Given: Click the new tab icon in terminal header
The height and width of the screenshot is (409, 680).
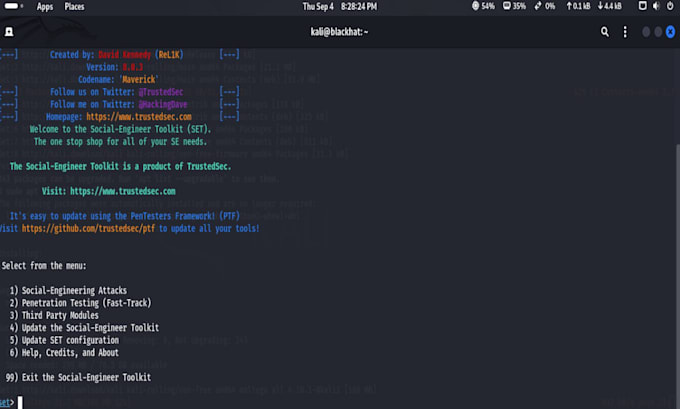Looking at the screenshot, I should coord(9,32).
